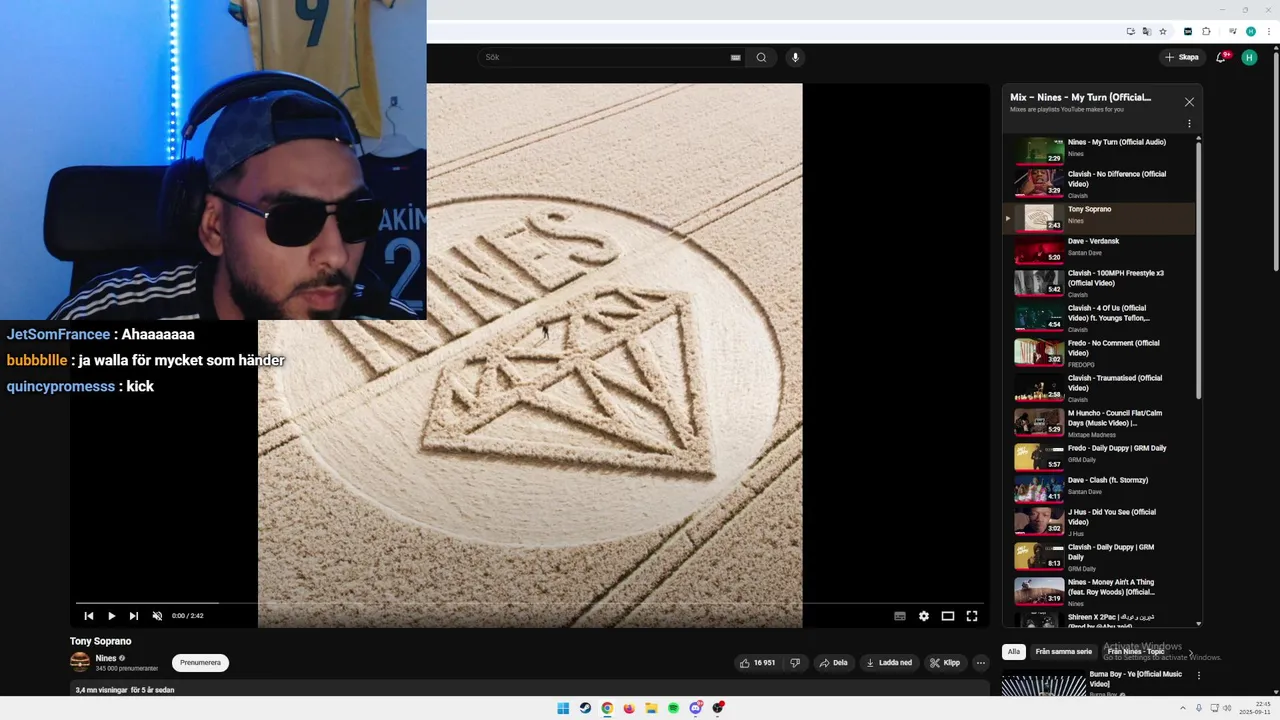1280x720 pixels.
Task: Open options for Burna Boy - Ye
Action: 1199,676
